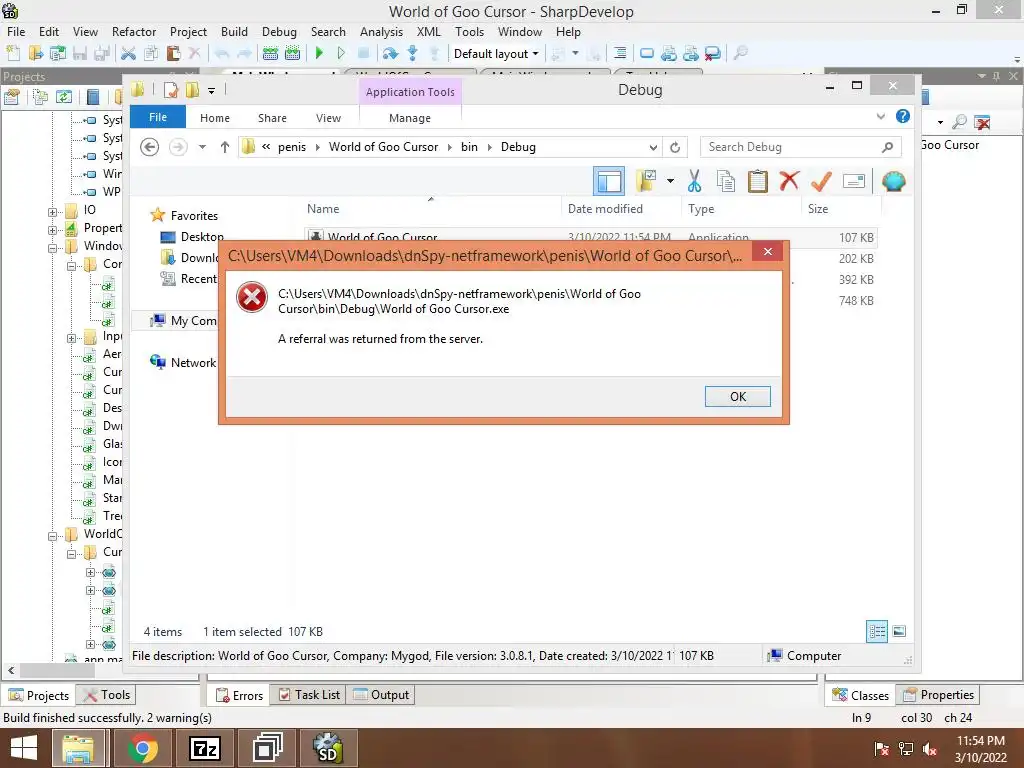Open the Output panel tab

click(x=381, y=695)
